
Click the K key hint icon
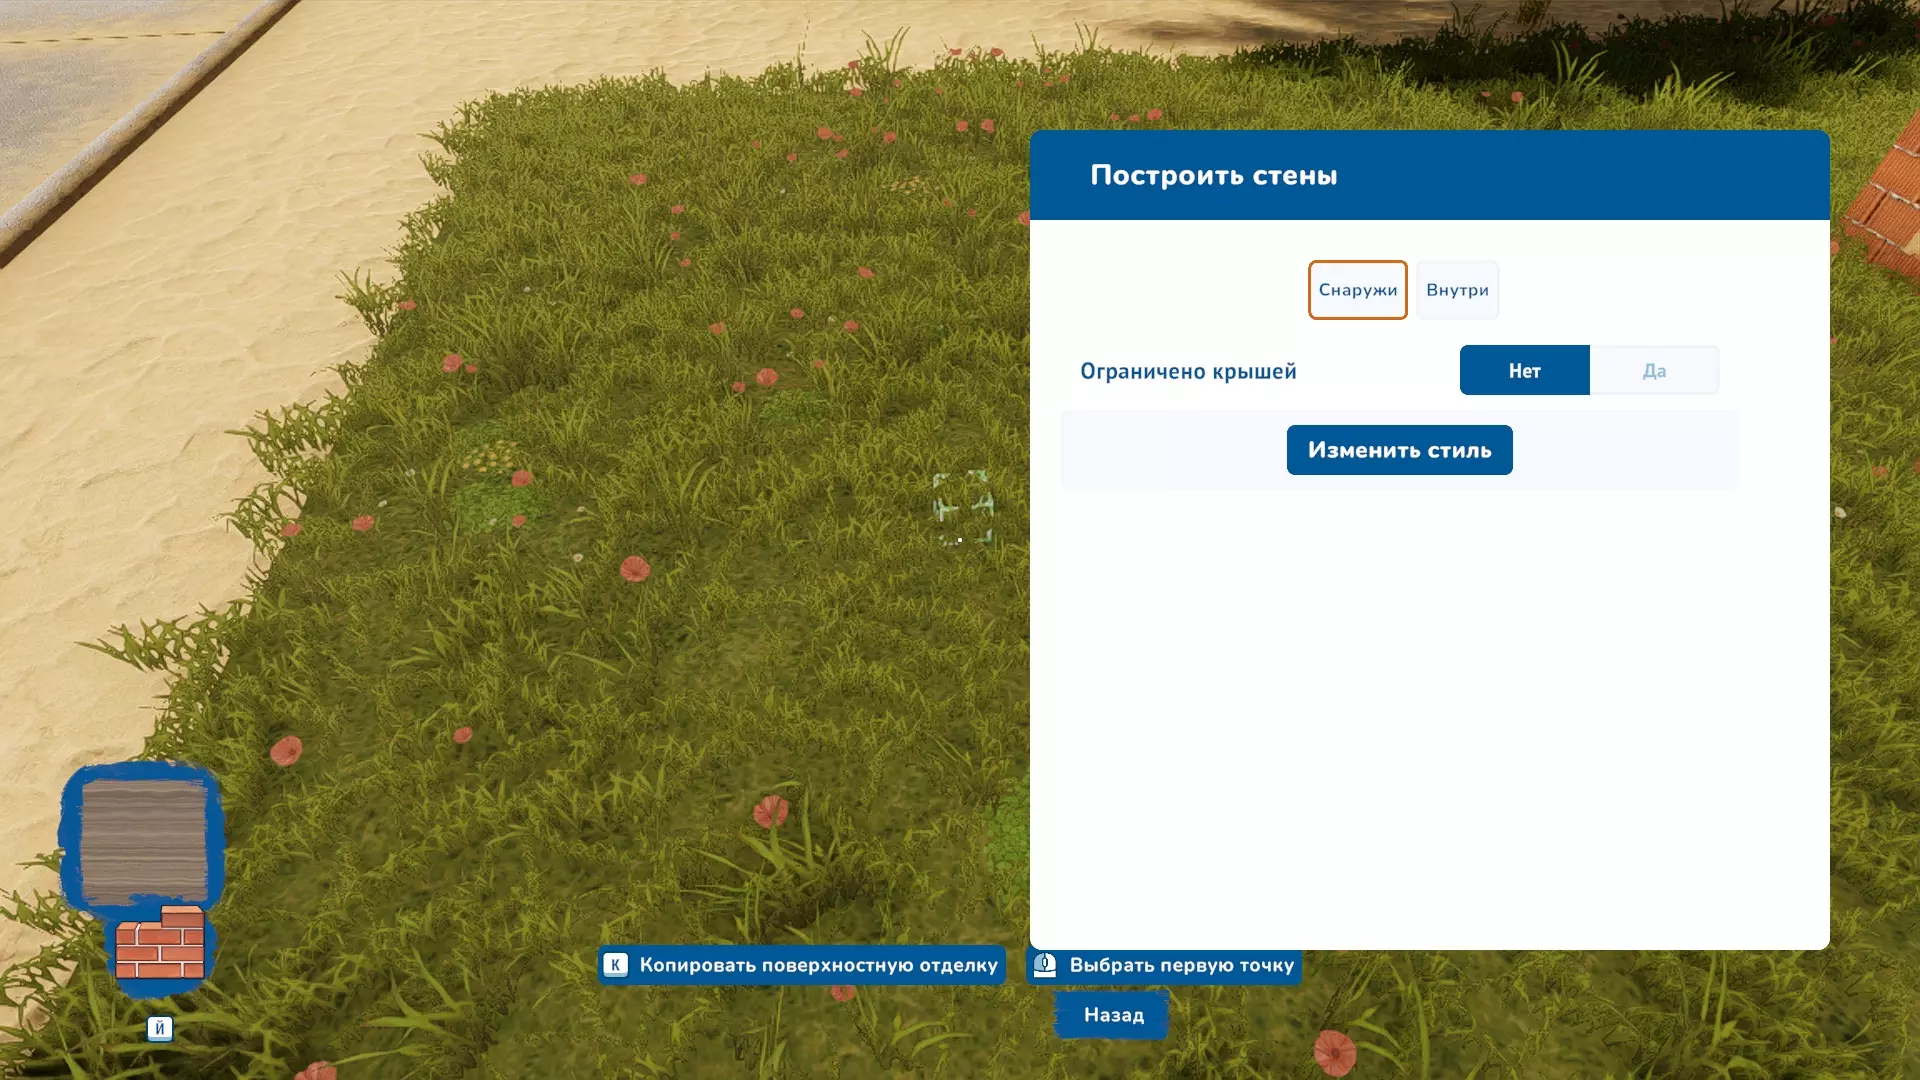(x=616, y=965)
